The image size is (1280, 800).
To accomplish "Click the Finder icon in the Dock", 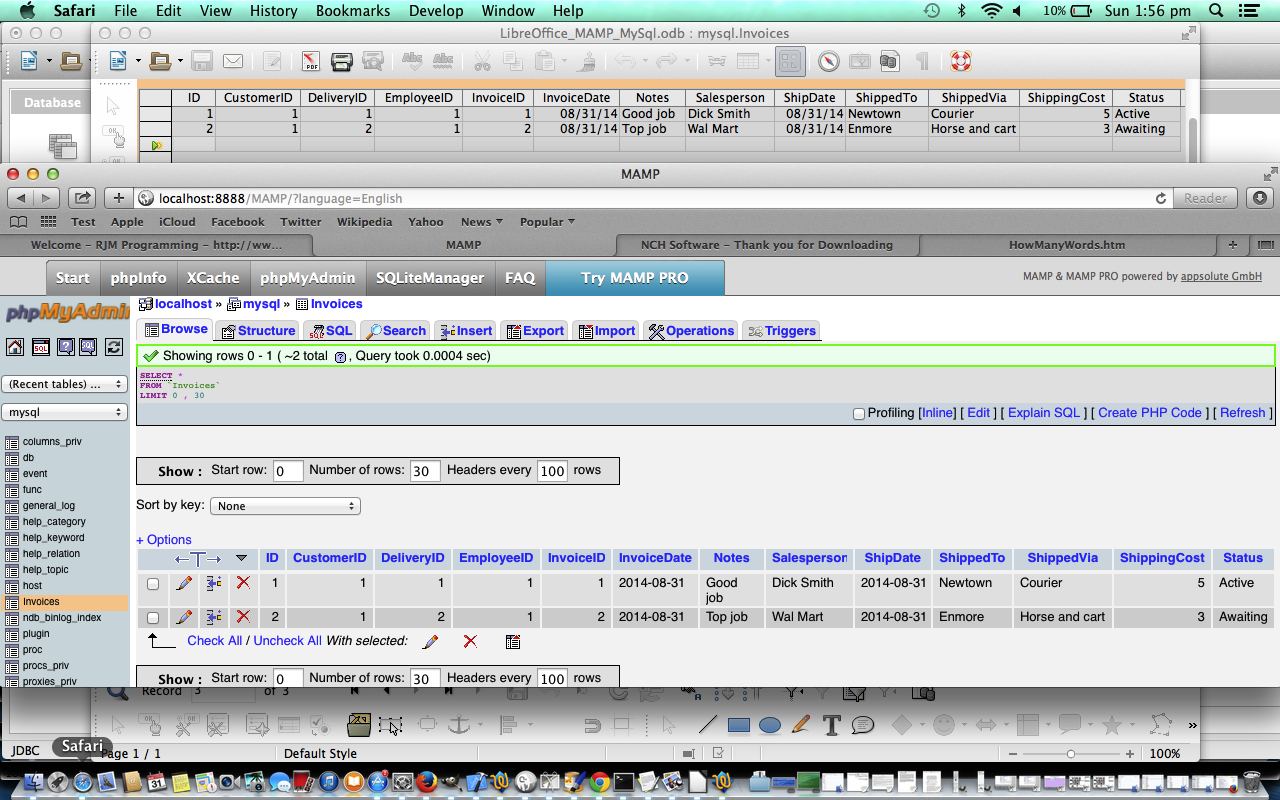I will [x=34, y=782].
